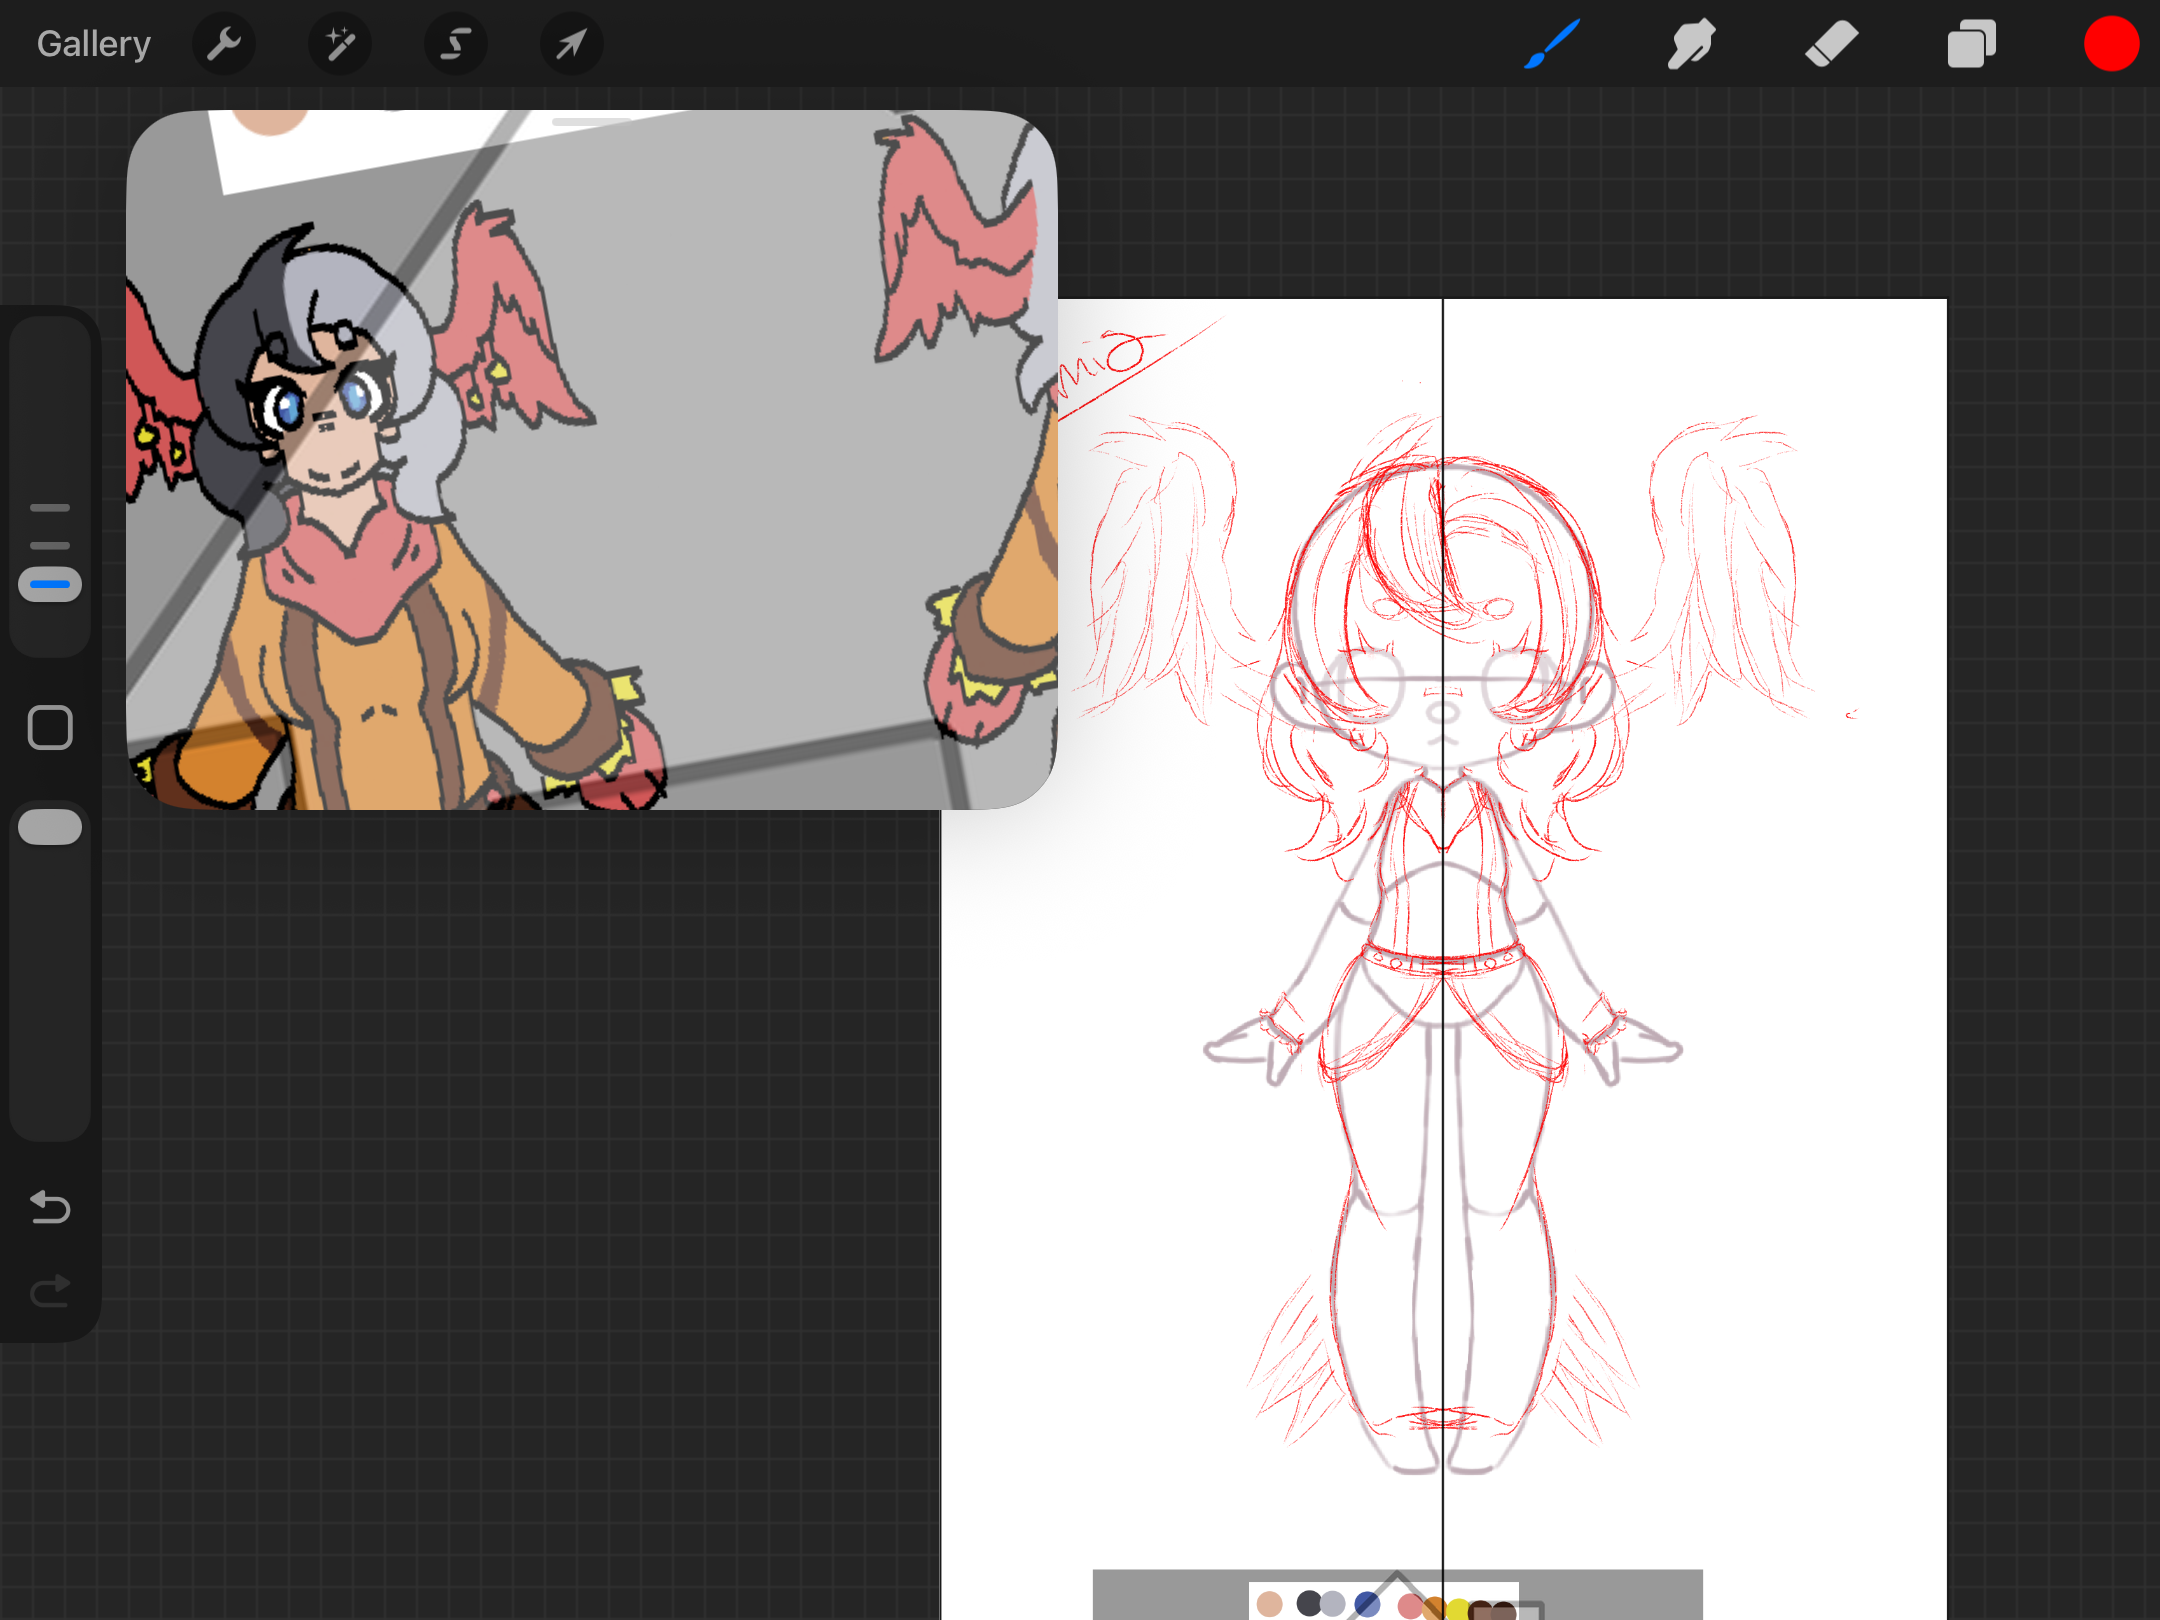The height and width of the screenshot is (1620, 2160).
Task: Open the Adjustments magic wand menu
Action: click(x=340, y=44)
